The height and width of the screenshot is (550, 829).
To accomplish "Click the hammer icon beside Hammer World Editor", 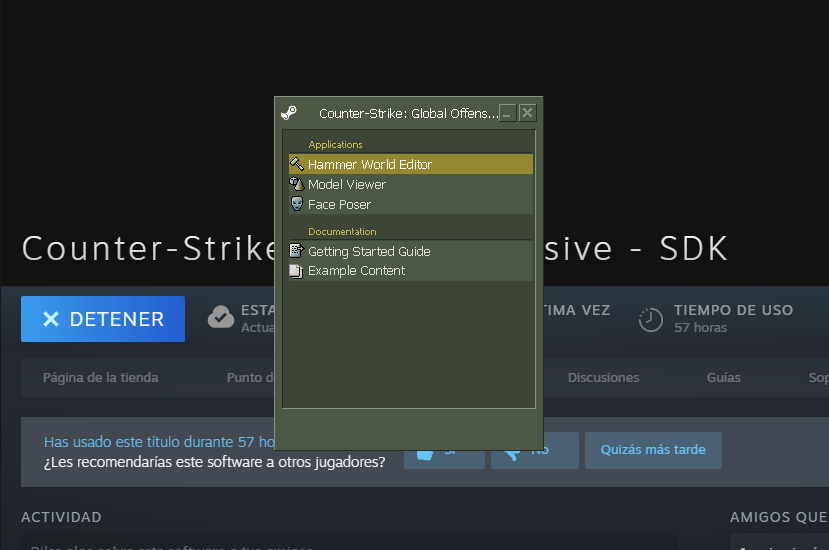I will click(x=297, y=164).
